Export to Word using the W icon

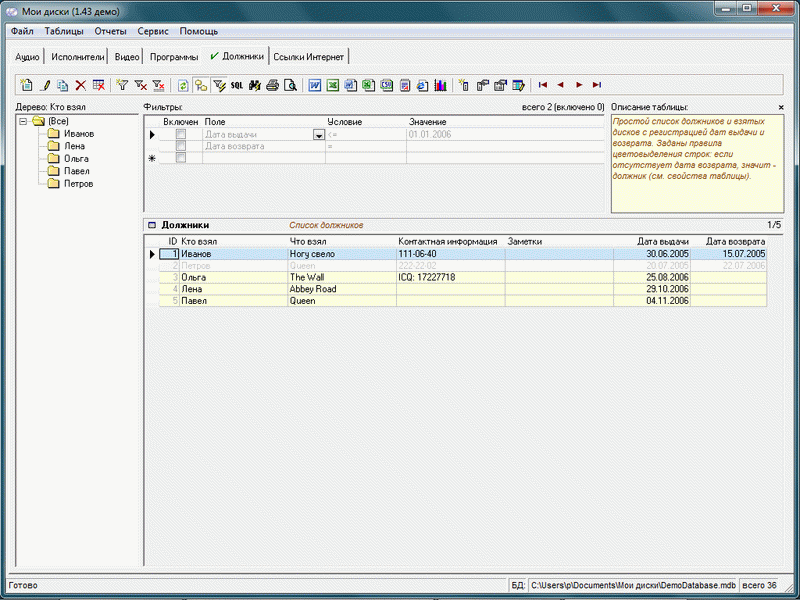(315, 86)
